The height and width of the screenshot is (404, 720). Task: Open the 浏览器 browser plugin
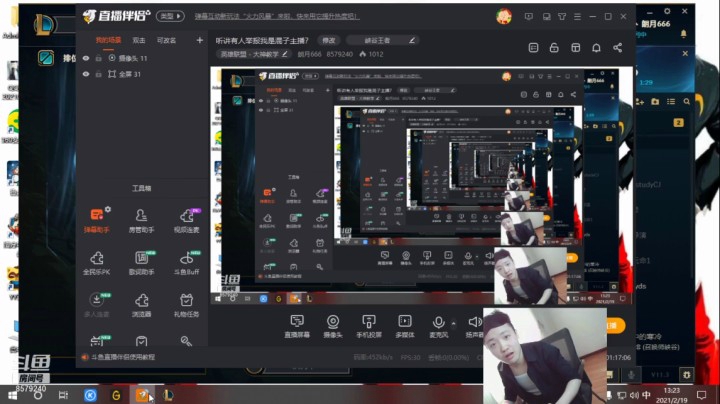click(x=141, y=305)
